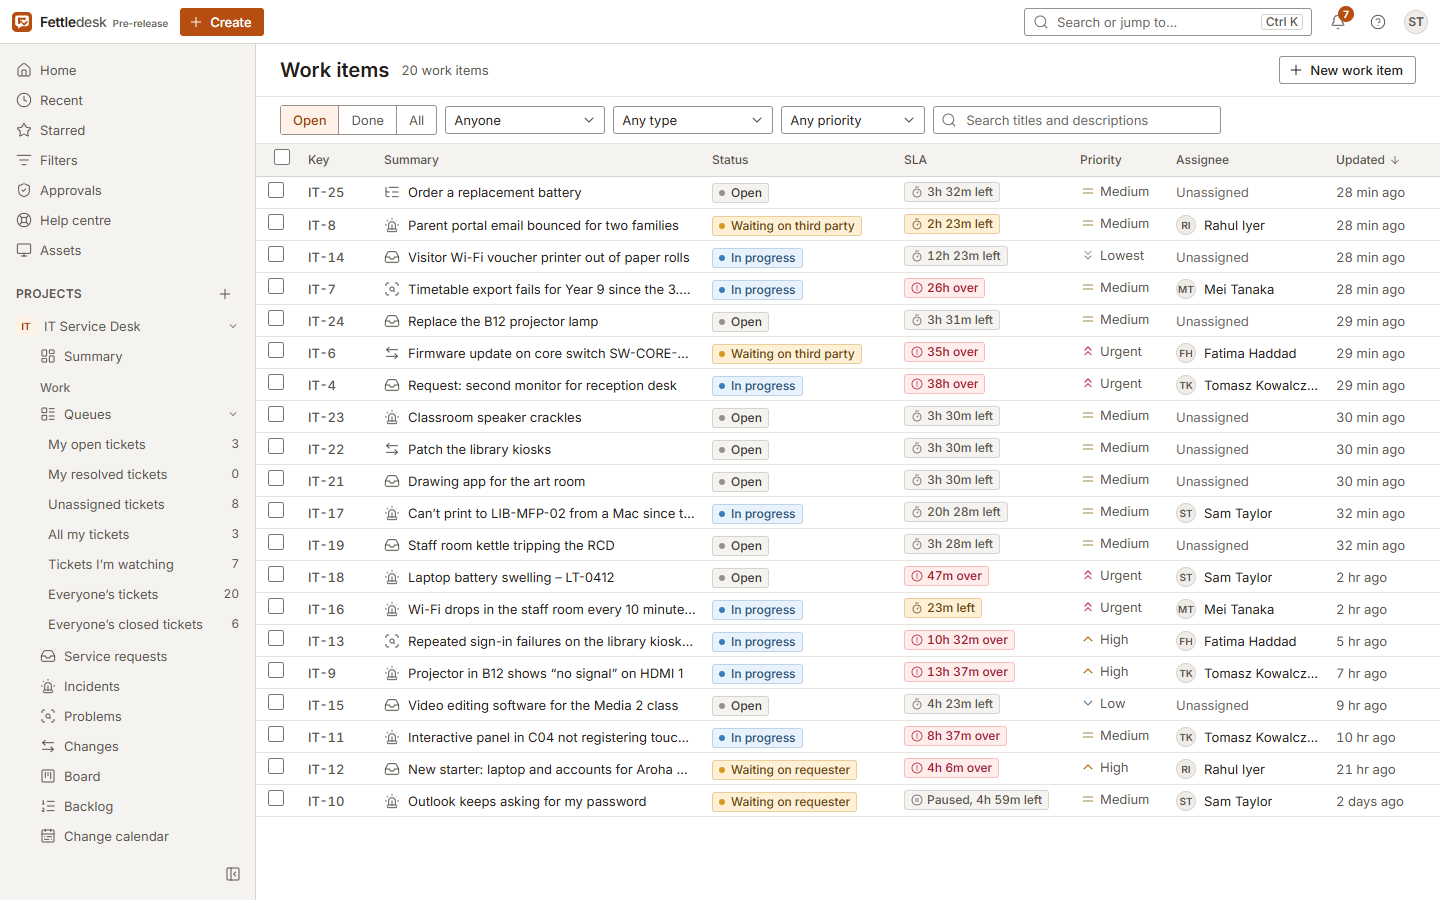1440x900 pixels.
Task: Tick the select-all checkbox in header
Action: tap(282, 157)
